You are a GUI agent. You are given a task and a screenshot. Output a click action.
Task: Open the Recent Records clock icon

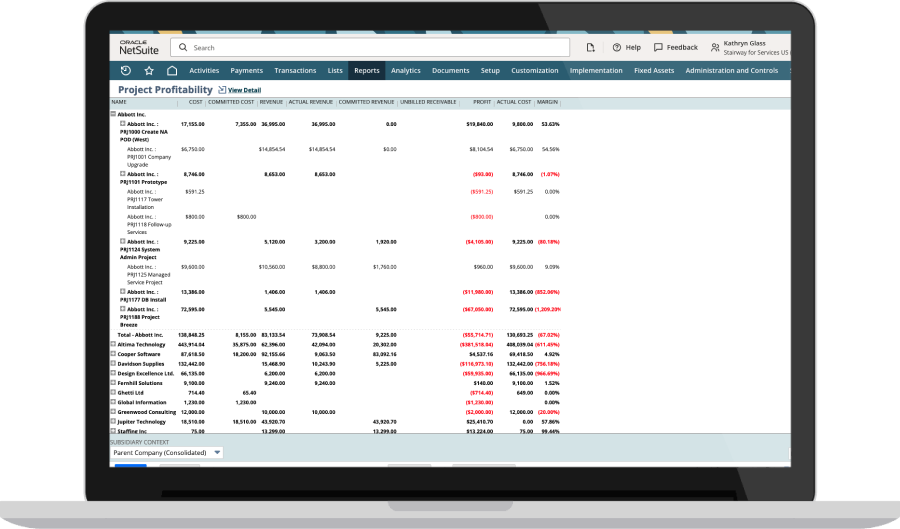(x=125, y=71)
